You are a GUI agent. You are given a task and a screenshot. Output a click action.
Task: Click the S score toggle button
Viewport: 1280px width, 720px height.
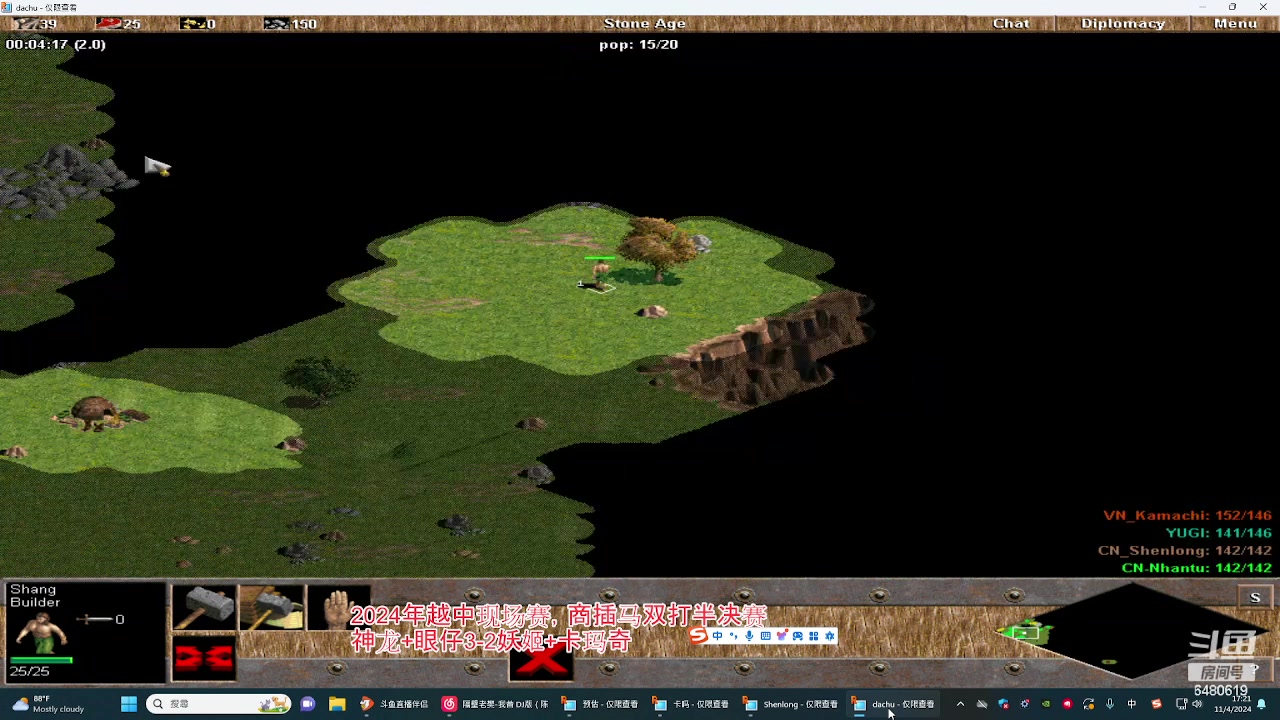(1255, 597)
